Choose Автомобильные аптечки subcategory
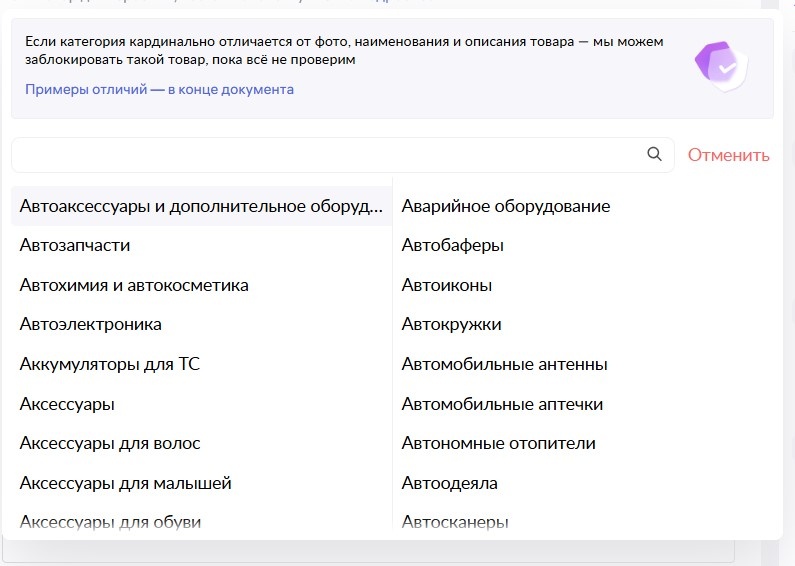 pyautogui.click(x=502, y=404)
